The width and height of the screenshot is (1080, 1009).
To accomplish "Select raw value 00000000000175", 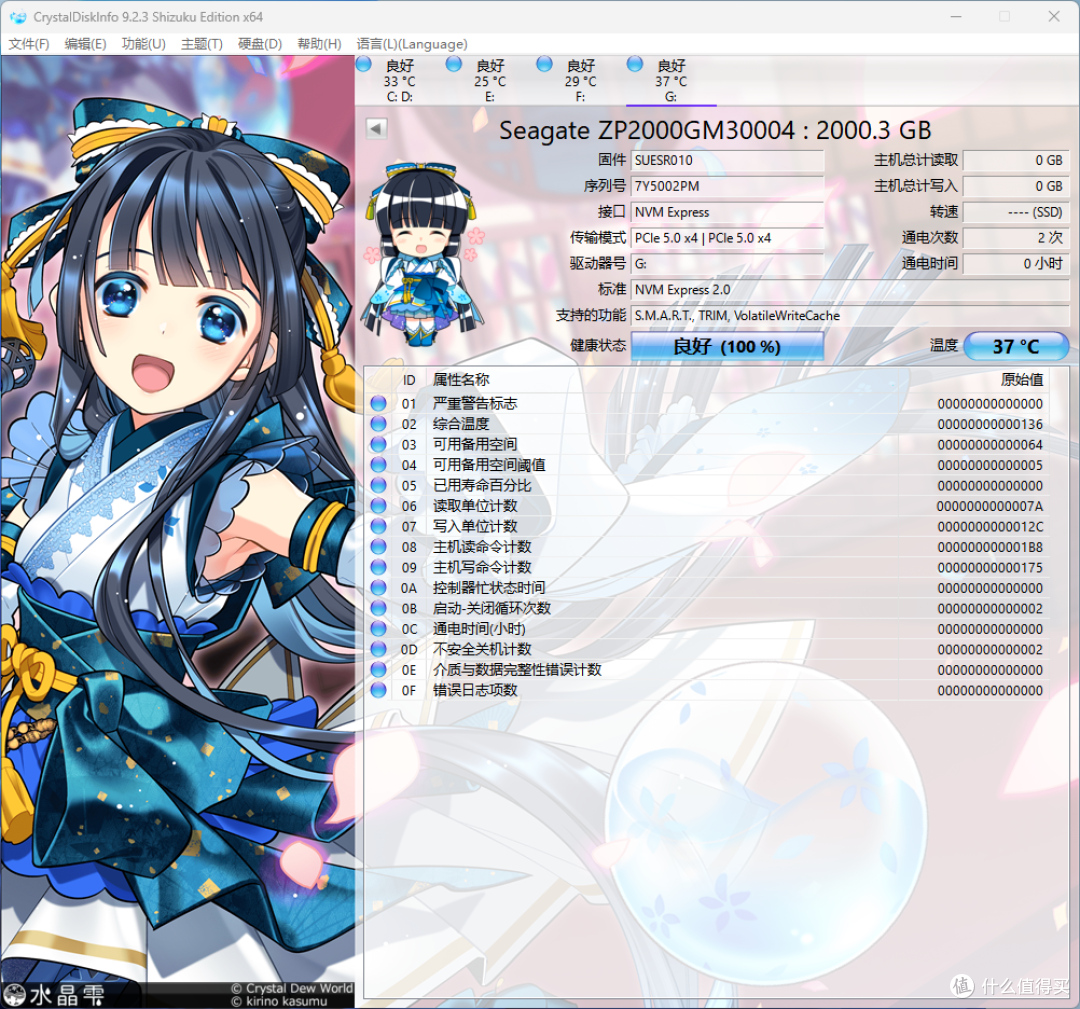I will (990, 568).
